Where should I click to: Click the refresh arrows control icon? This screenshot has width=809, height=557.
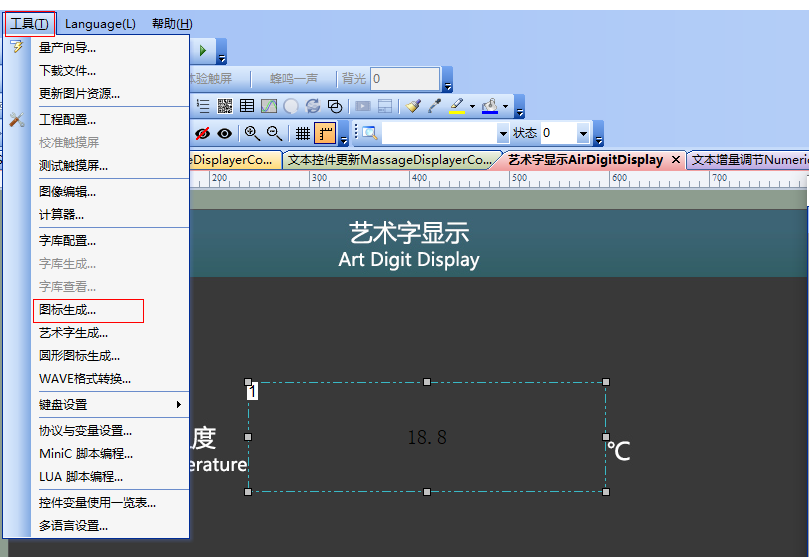313,106
